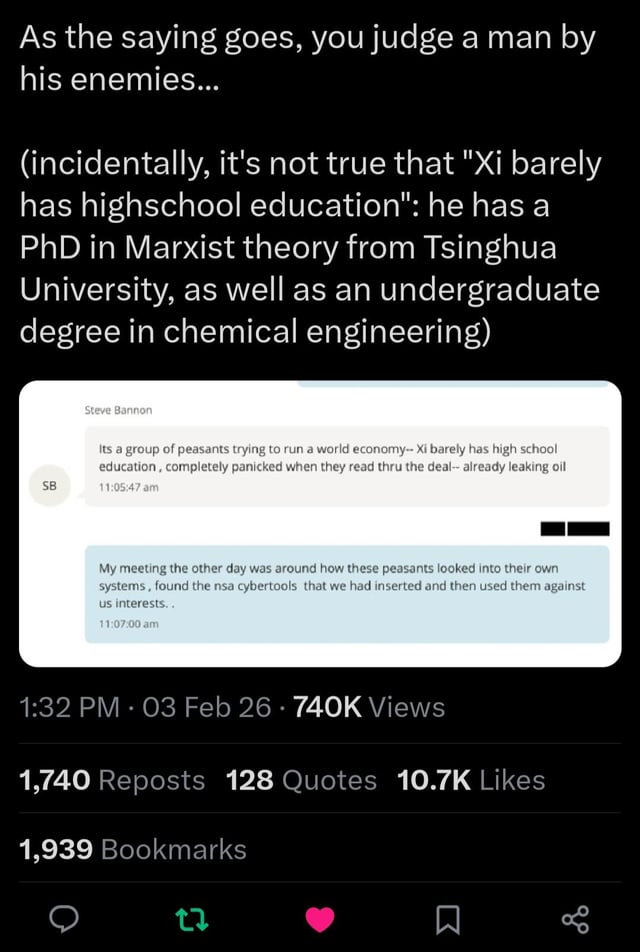Click the black redacted bar in the image
The height and width of the screenshot is (952, 640).
pos(574,529)
